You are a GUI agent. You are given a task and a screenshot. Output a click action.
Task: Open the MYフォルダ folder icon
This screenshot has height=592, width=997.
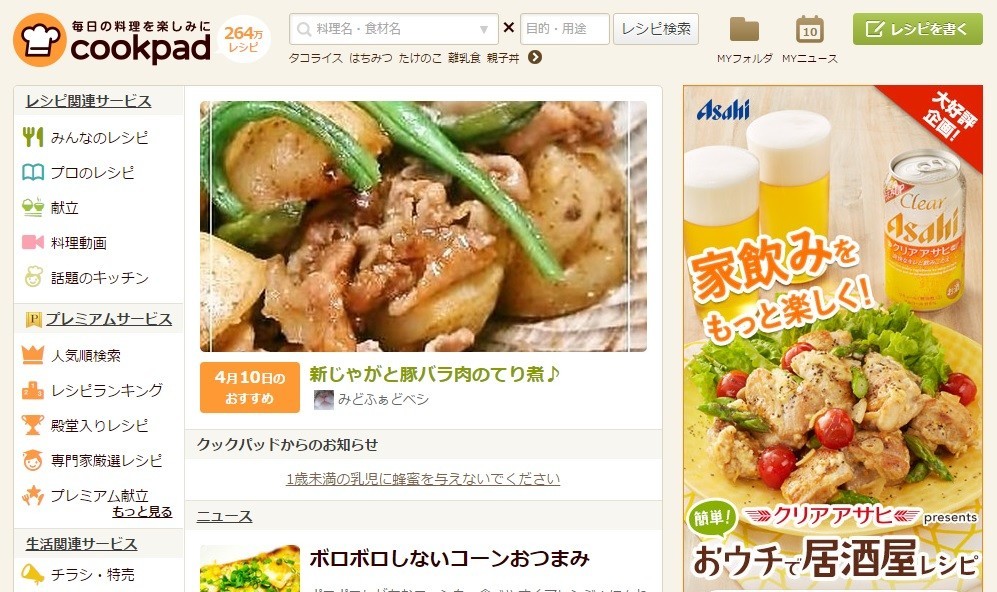click(744, 29)
